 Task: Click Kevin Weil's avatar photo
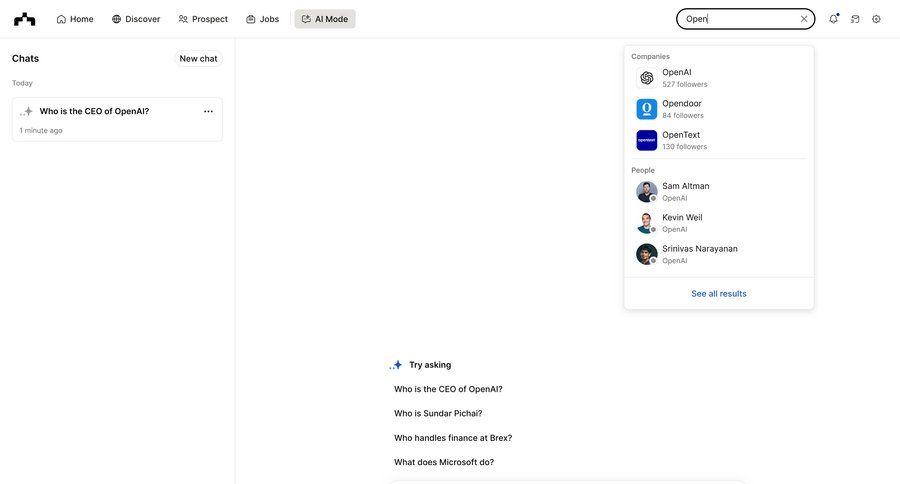coord(647,223)
